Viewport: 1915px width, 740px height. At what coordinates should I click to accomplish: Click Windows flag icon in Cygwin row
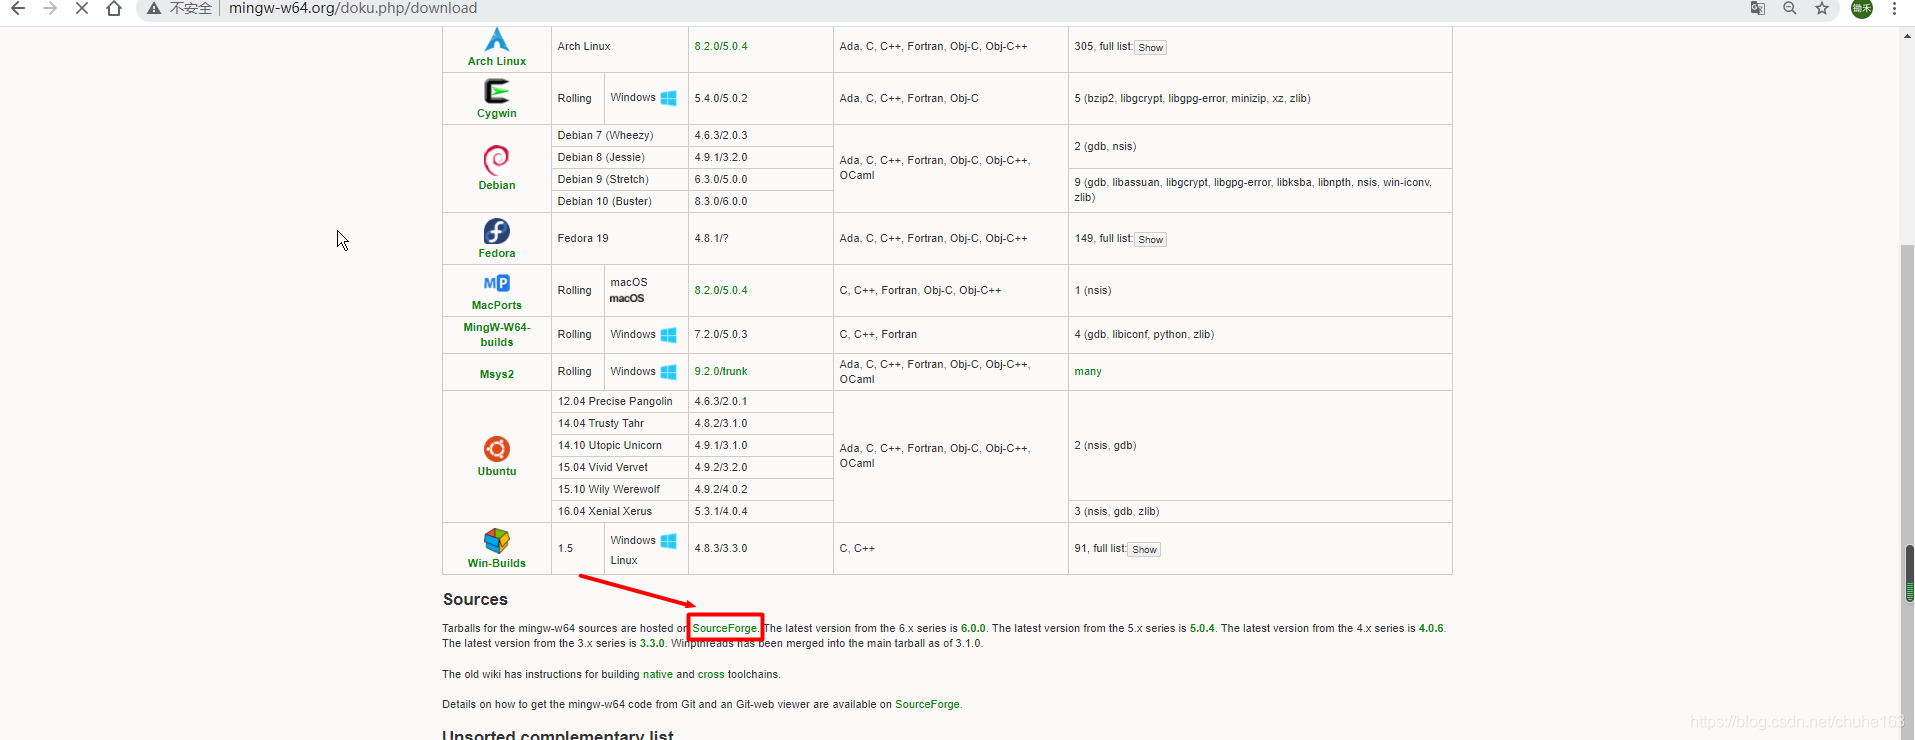669,98
